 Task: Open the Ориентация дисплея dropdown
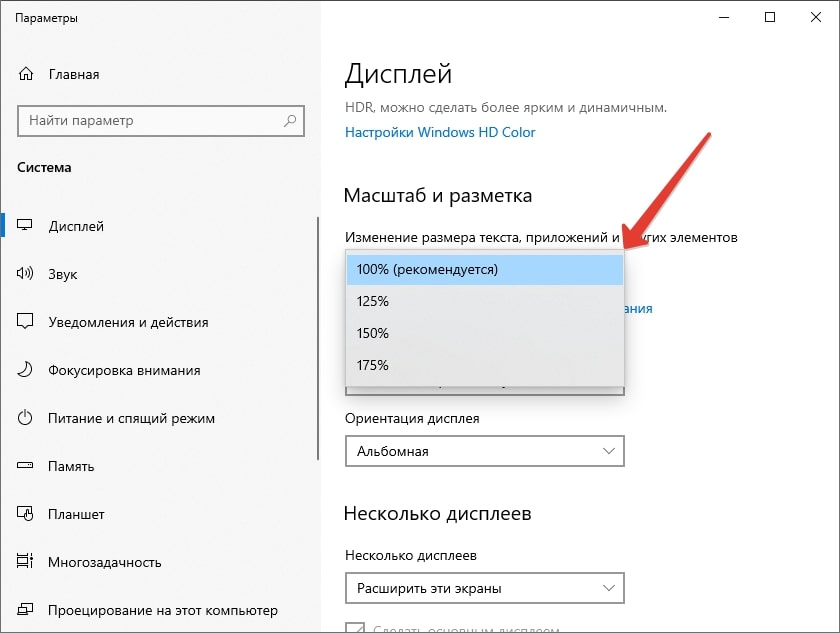[484, 451]
